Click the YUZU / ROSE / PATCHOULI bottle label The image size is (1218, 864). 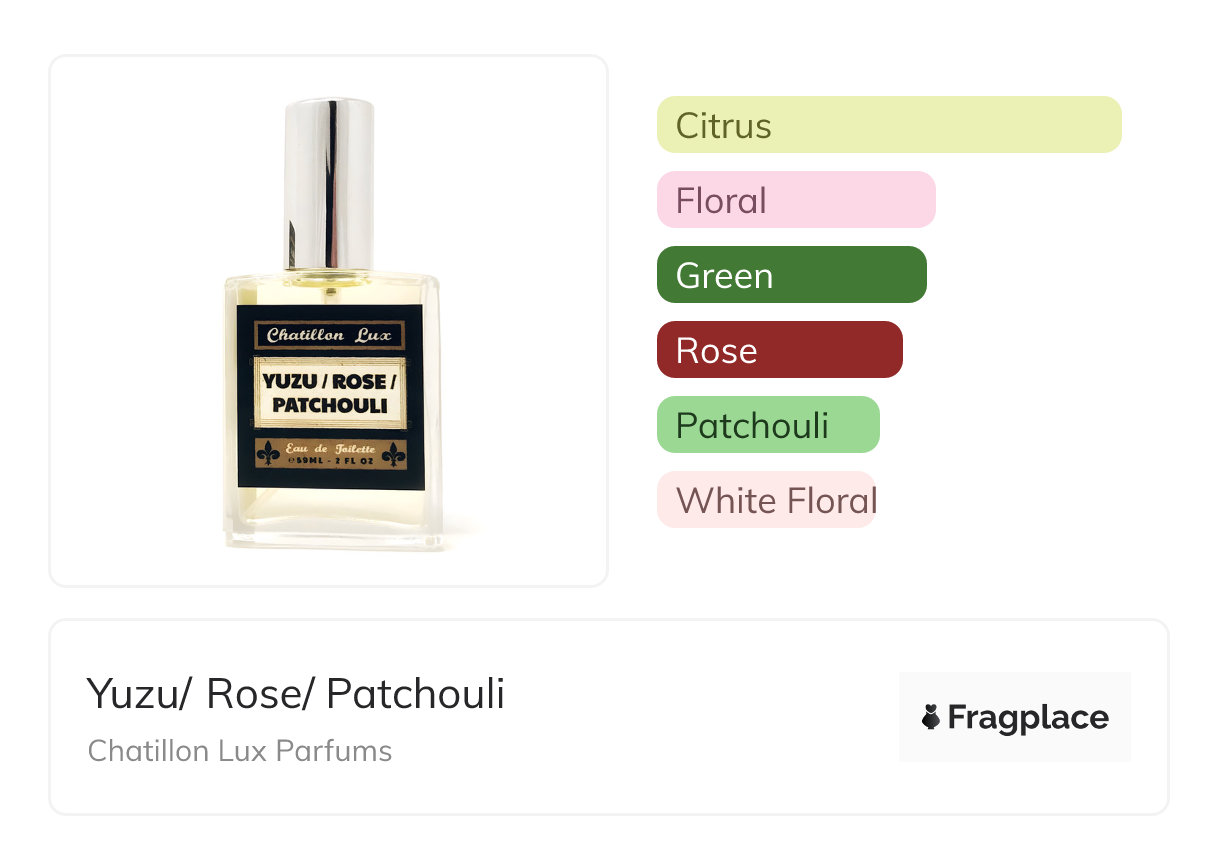pyautogui.click(x=330, y=393)
